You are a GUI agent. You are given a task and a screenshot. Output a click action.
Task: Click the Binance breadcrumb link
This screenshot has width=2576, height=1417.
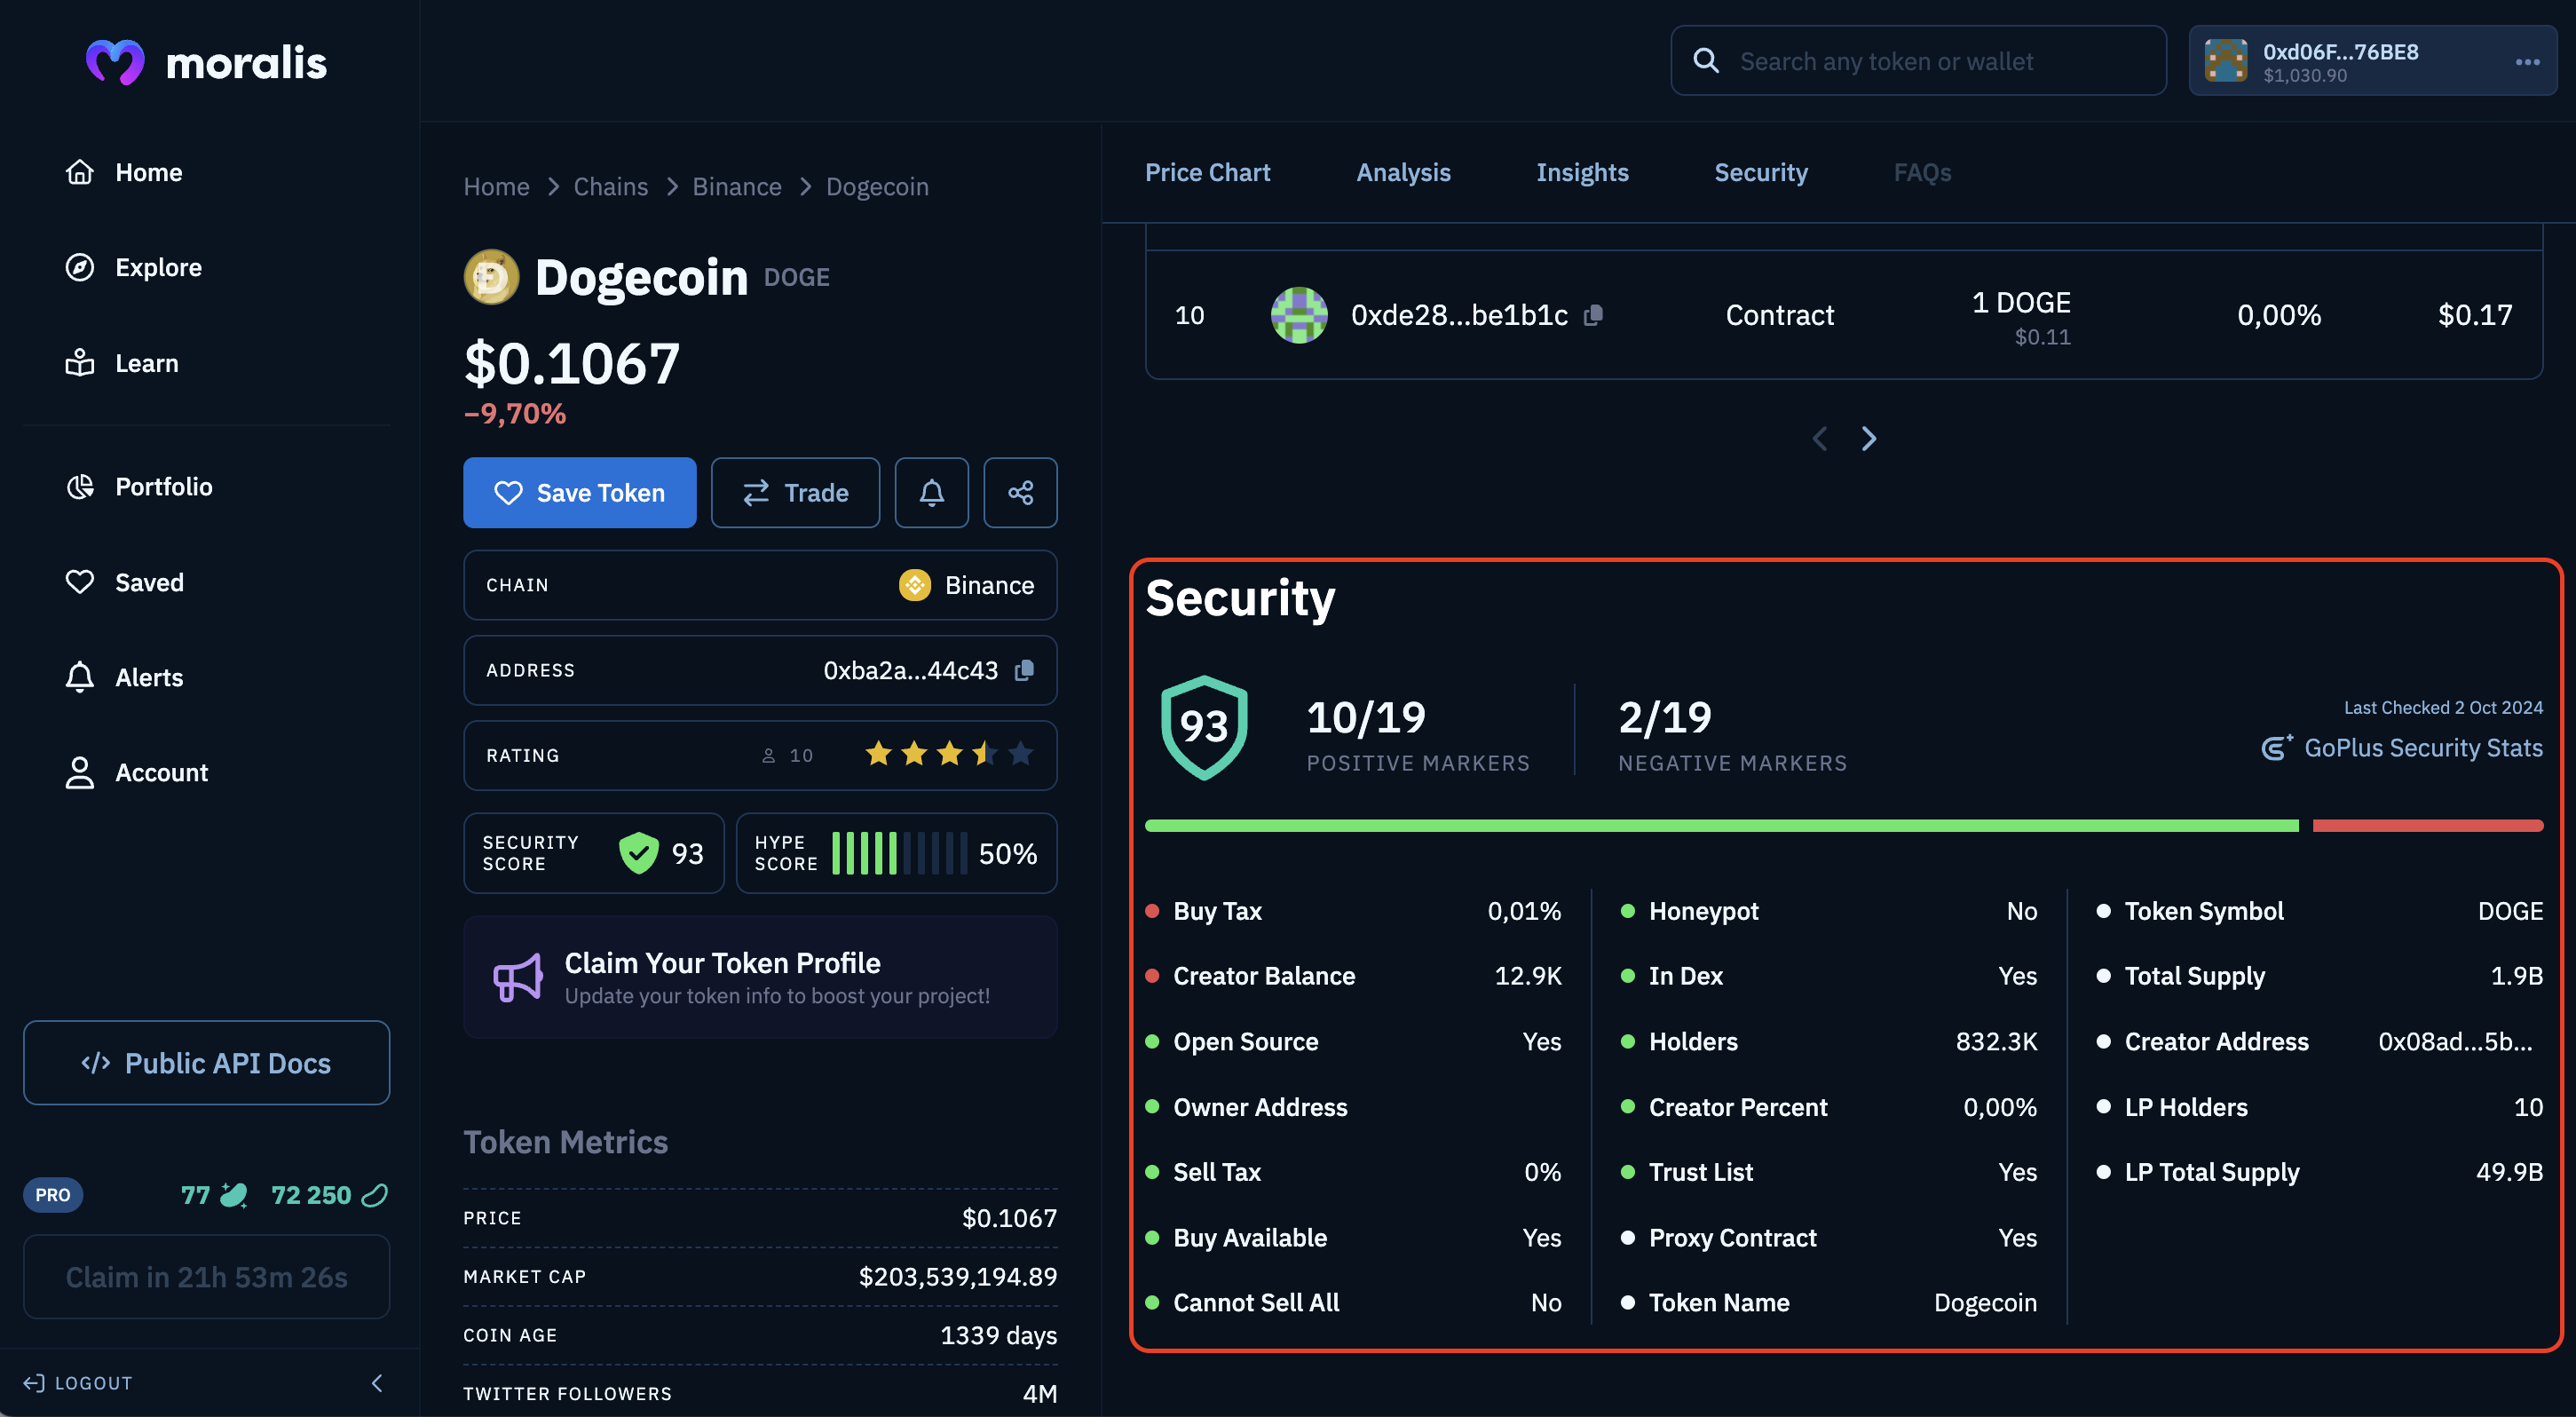[x=736, y=186]
